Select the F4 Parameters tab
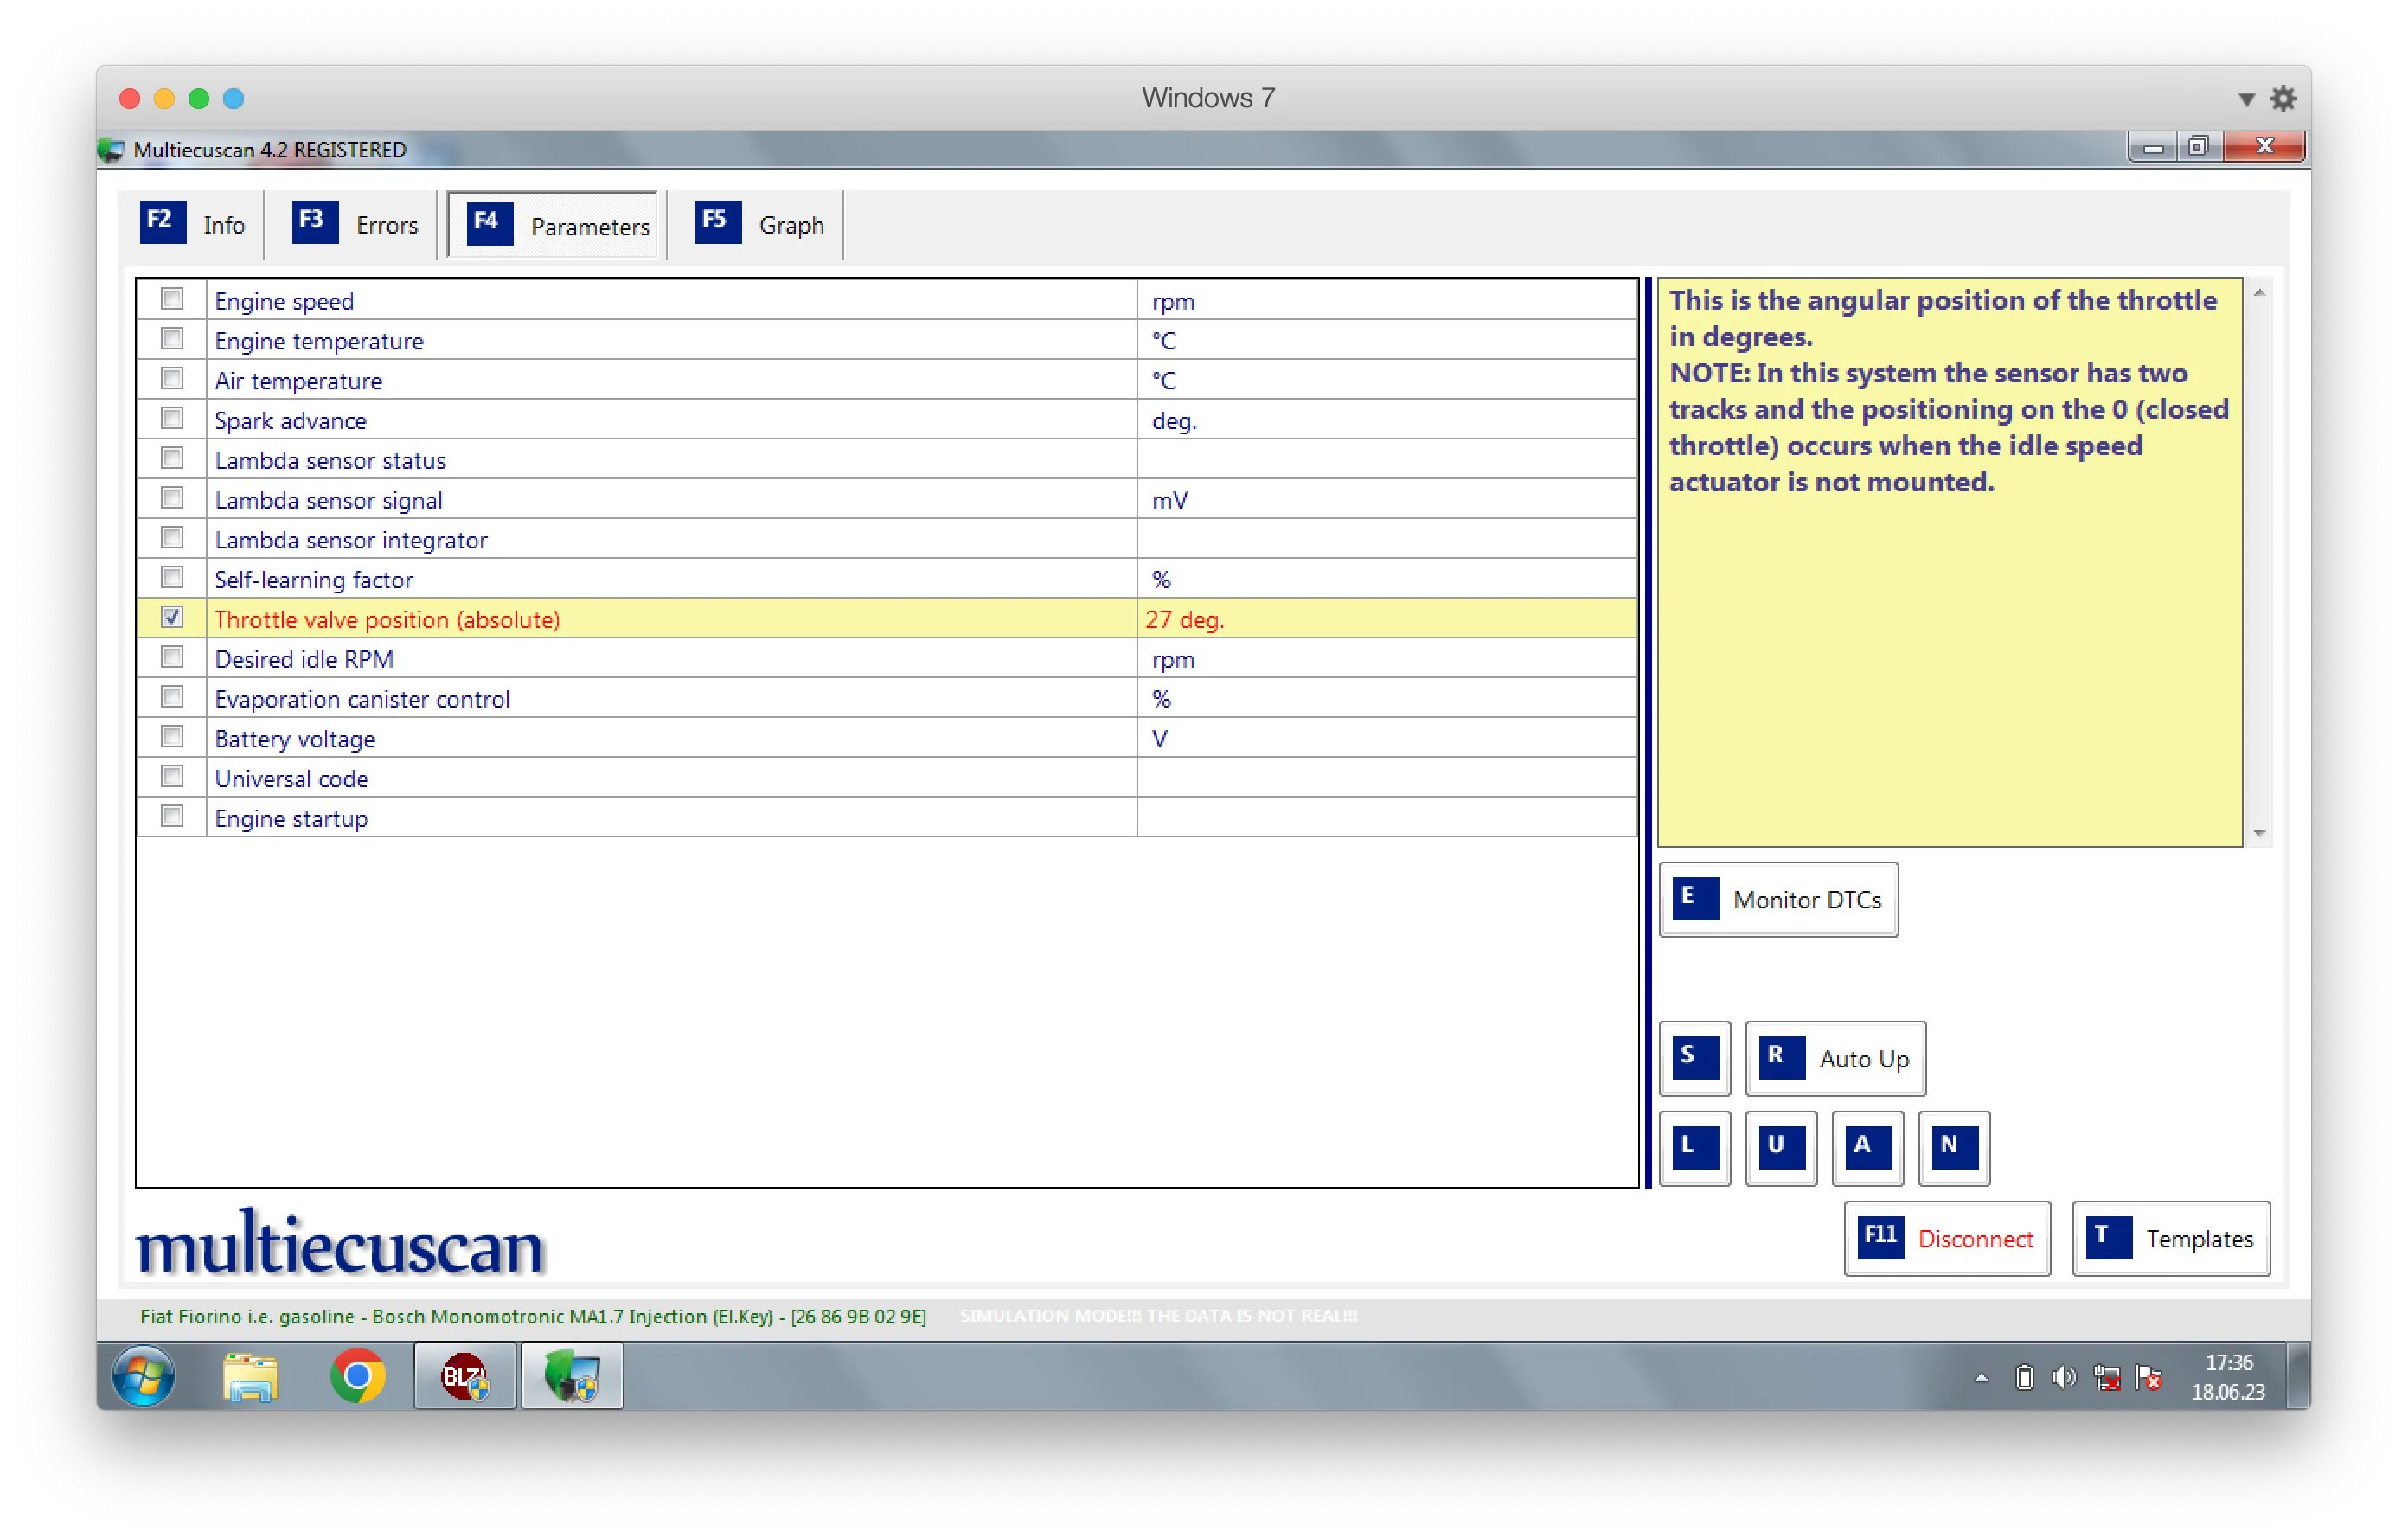This screenshot has width=2408, height=1538. [553, 225]
